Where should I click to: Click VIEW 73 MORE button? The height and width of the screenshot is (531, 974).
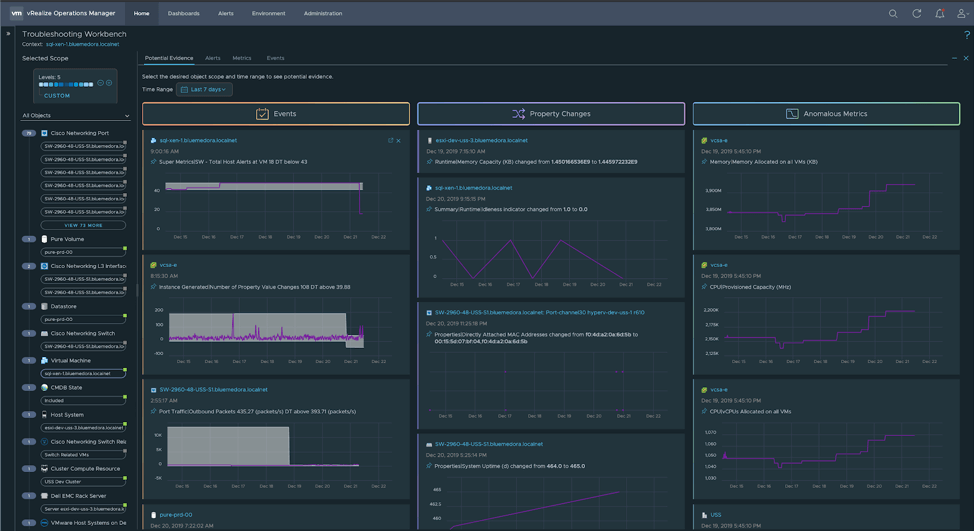point(83,225)
